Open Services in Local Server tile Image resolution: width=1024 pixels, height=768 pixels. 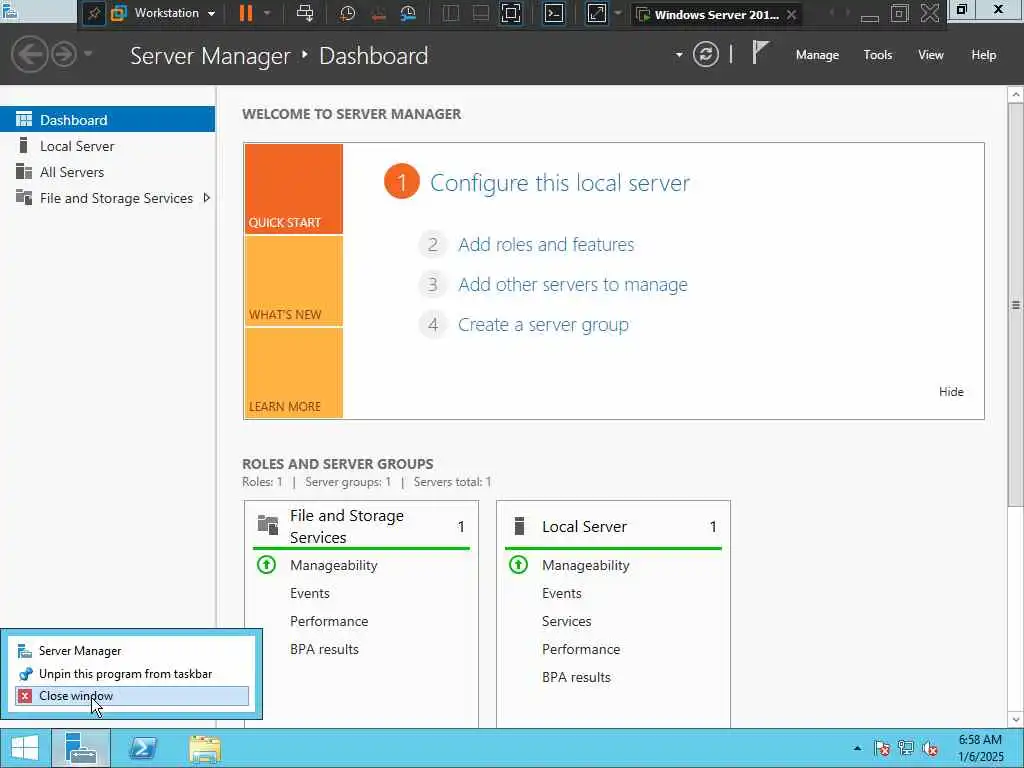566,621
